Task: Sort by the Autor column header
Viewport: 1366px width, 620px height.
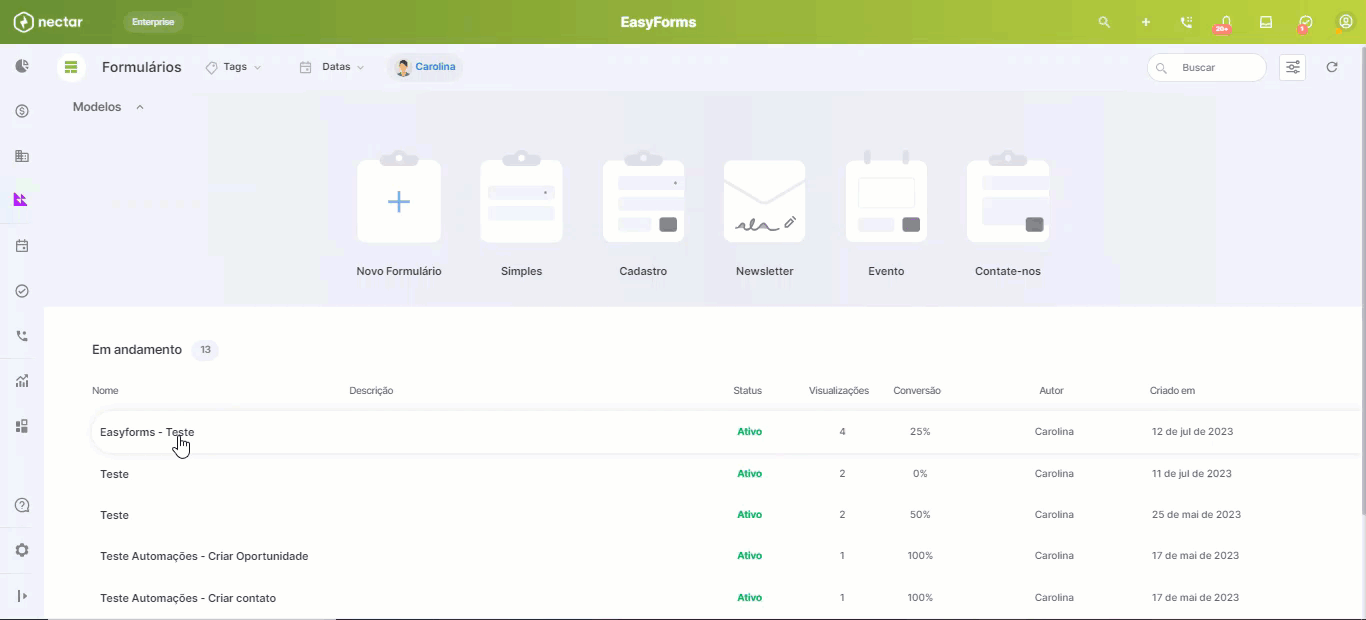Action: [1051, 391]
